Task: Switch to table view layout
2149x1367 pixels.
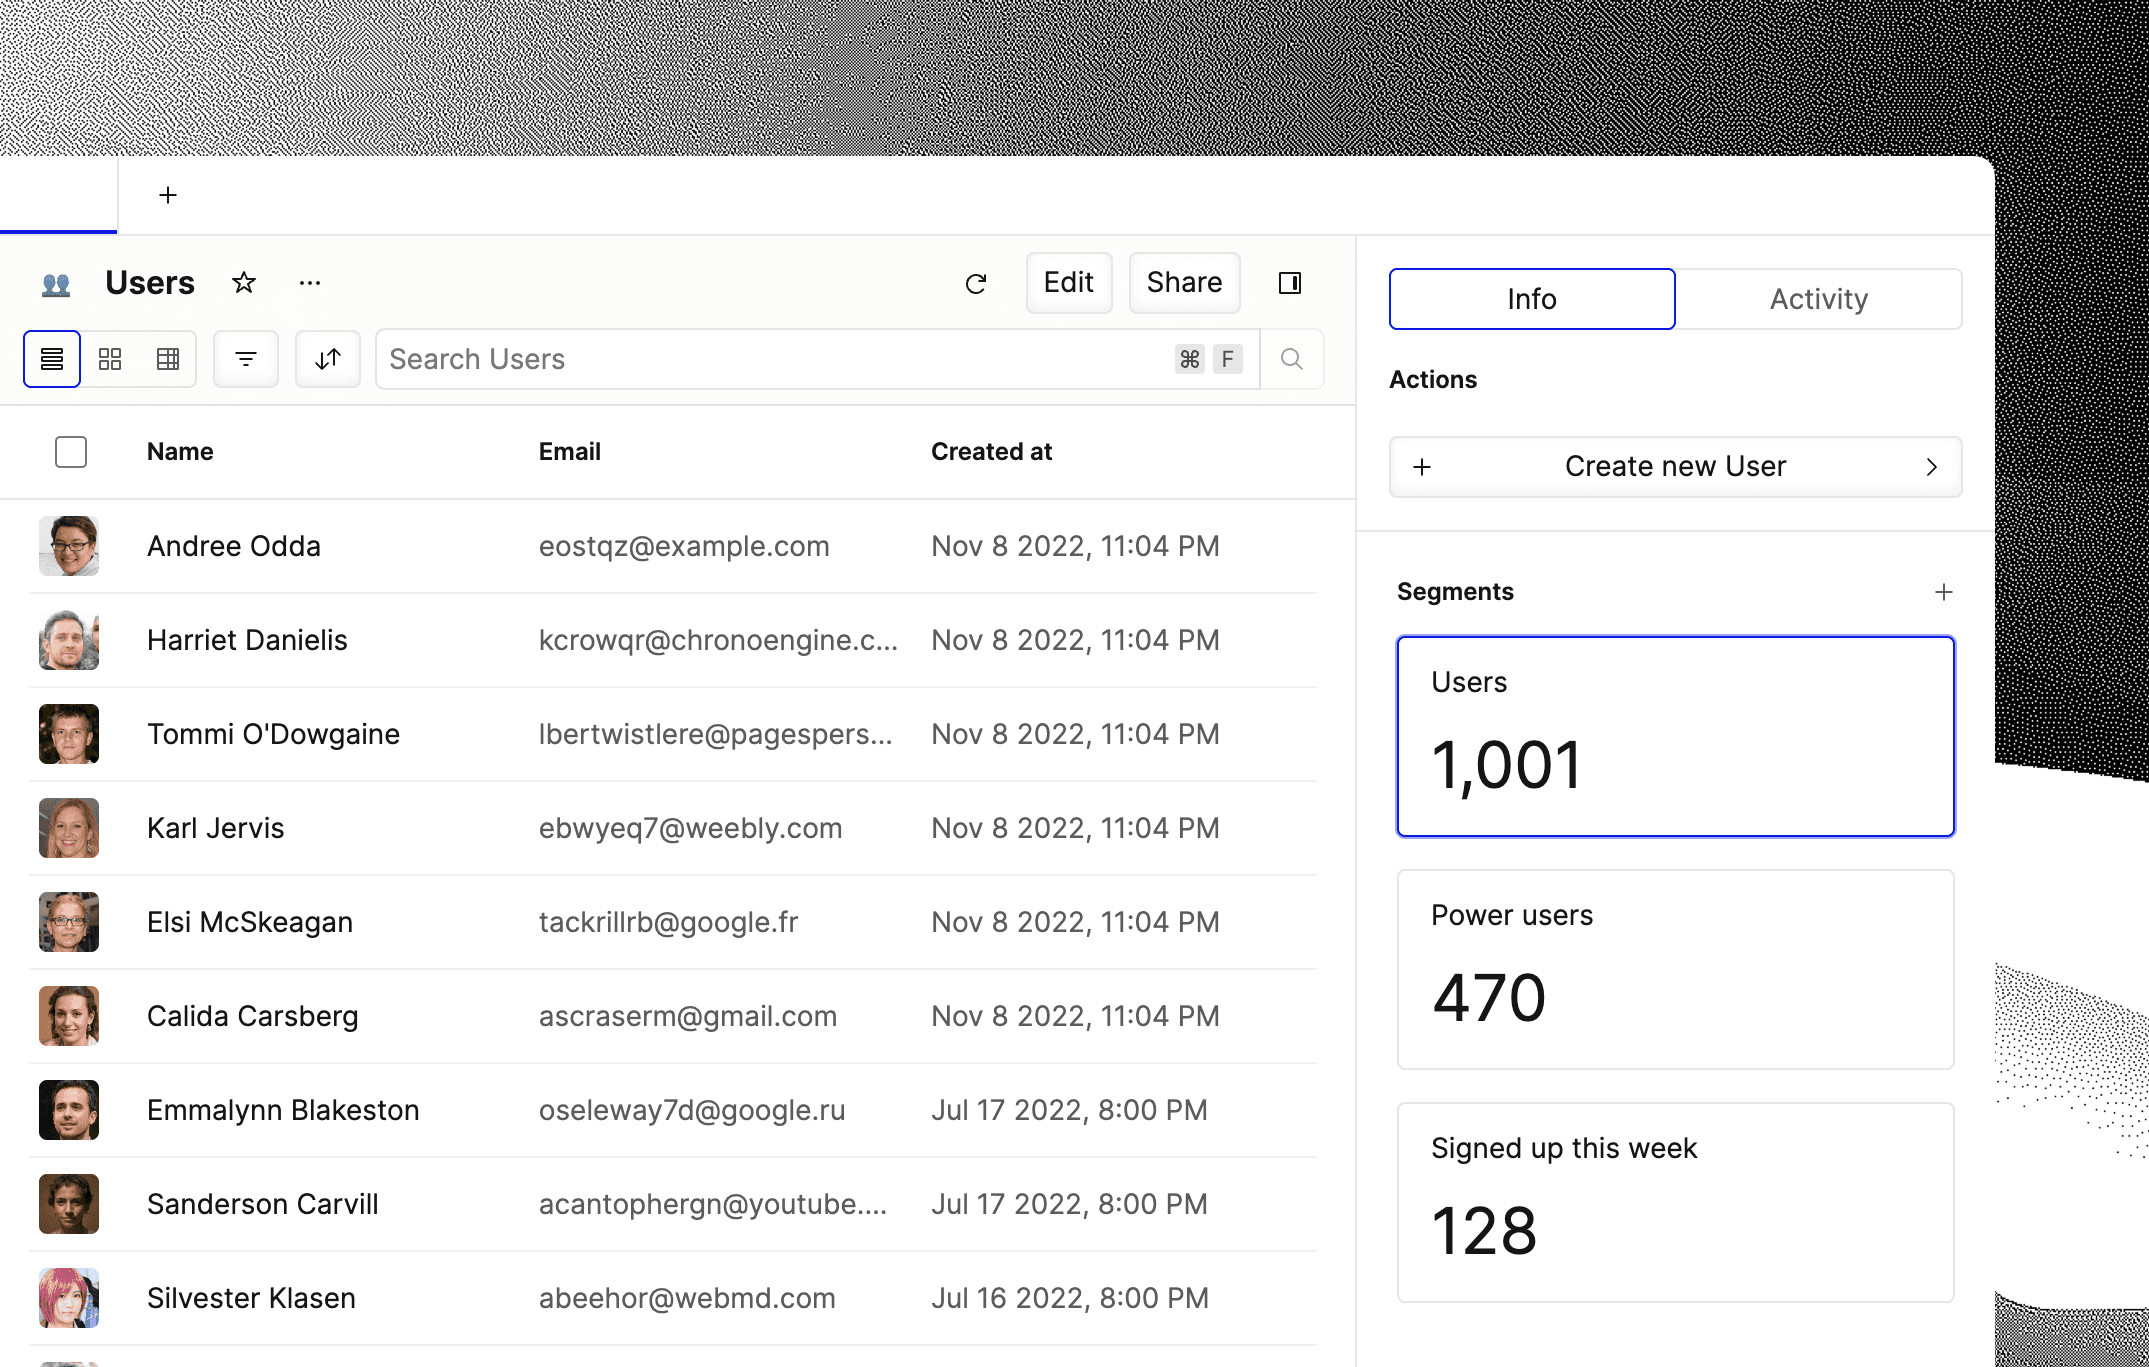Action: tap(168, 359)
